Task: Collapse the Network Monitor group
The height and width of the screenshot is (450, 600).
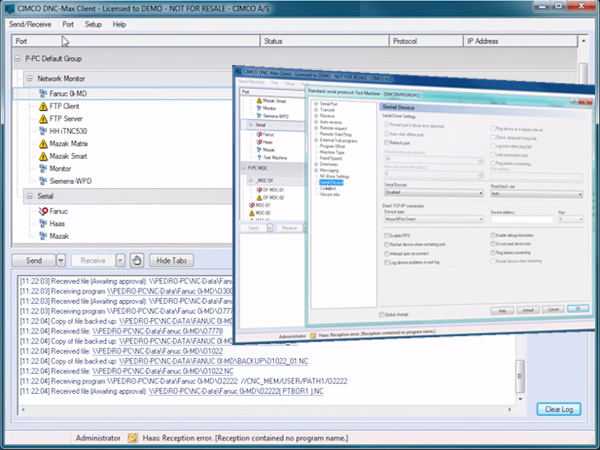Action: pyautogui.click(x=29, y=78)
